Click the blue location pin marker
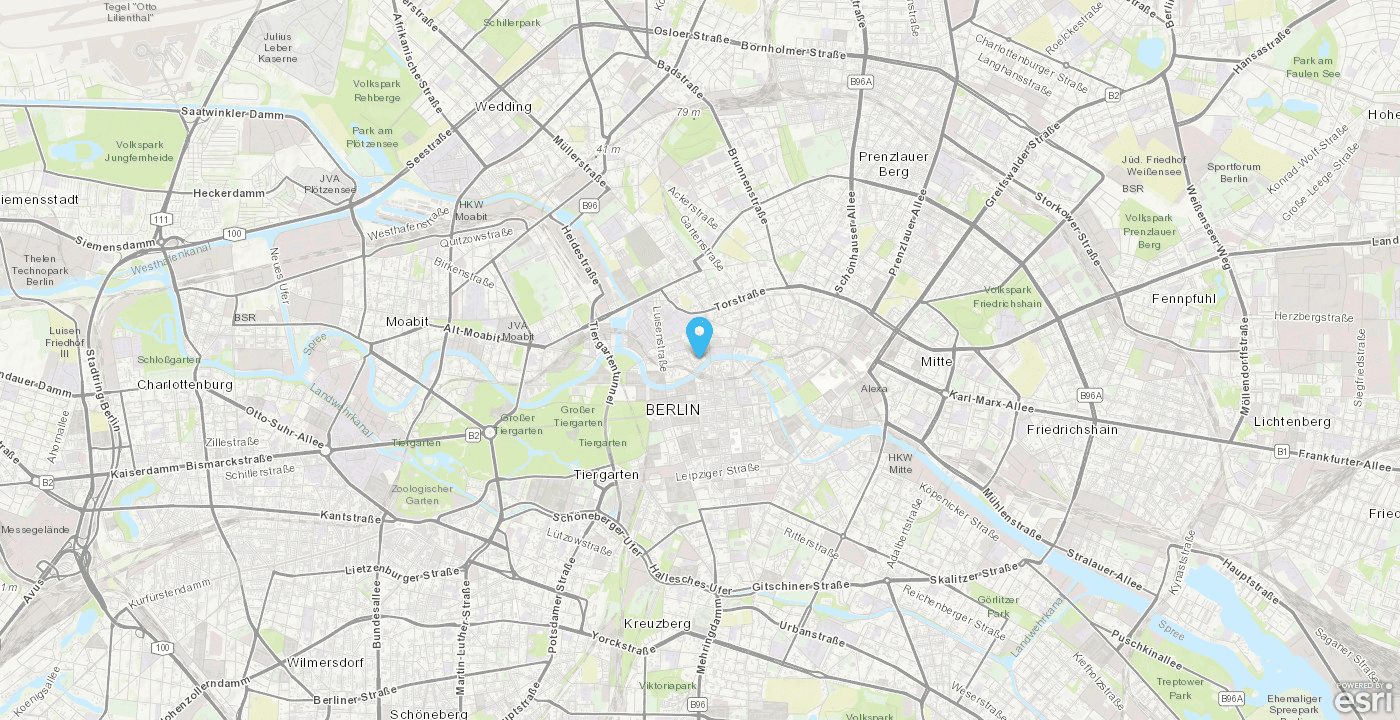The height and width of the screenshot is (720, 1400). point(700,337)
